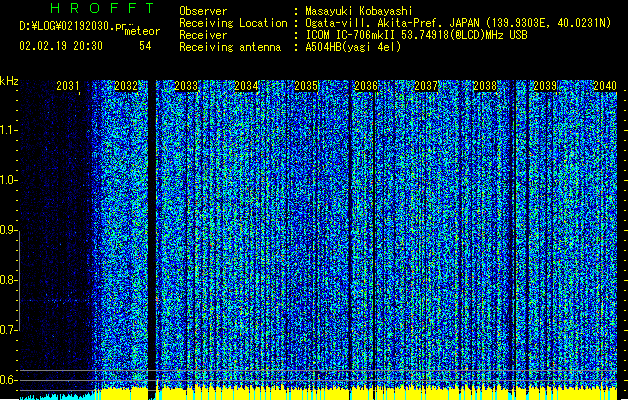
Task: Click the 0.6 frequency axis label
Action: coord(8,380)
